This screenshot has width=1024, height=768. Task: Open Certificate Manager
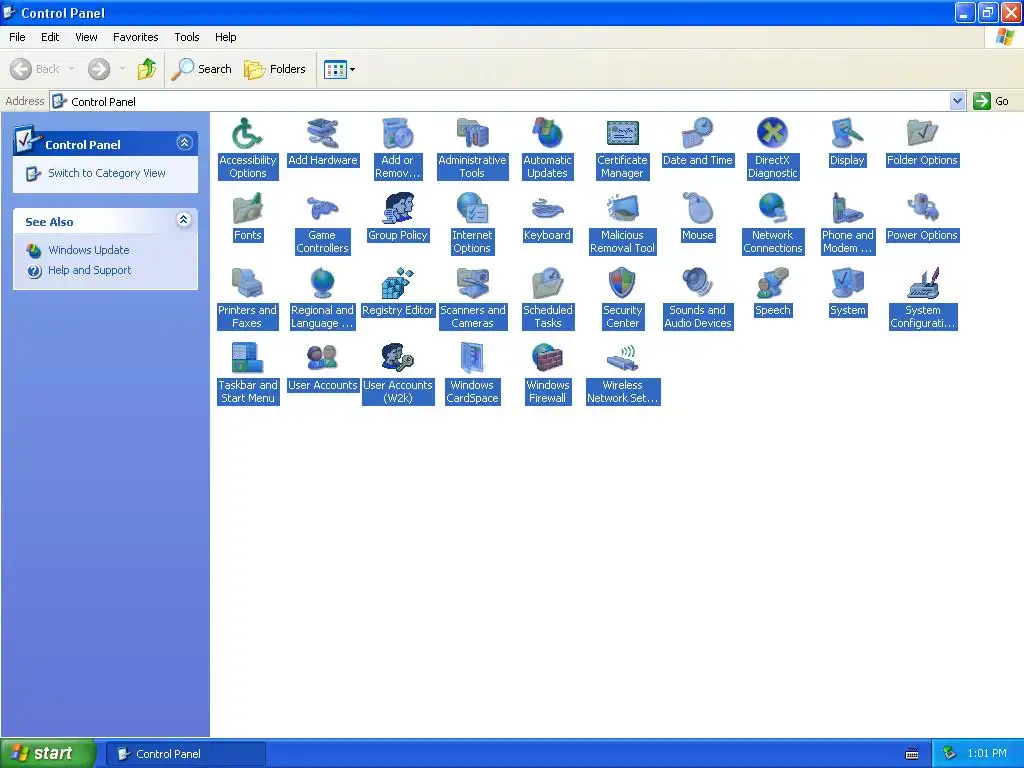pyautogui.click(x=622, y=134)
